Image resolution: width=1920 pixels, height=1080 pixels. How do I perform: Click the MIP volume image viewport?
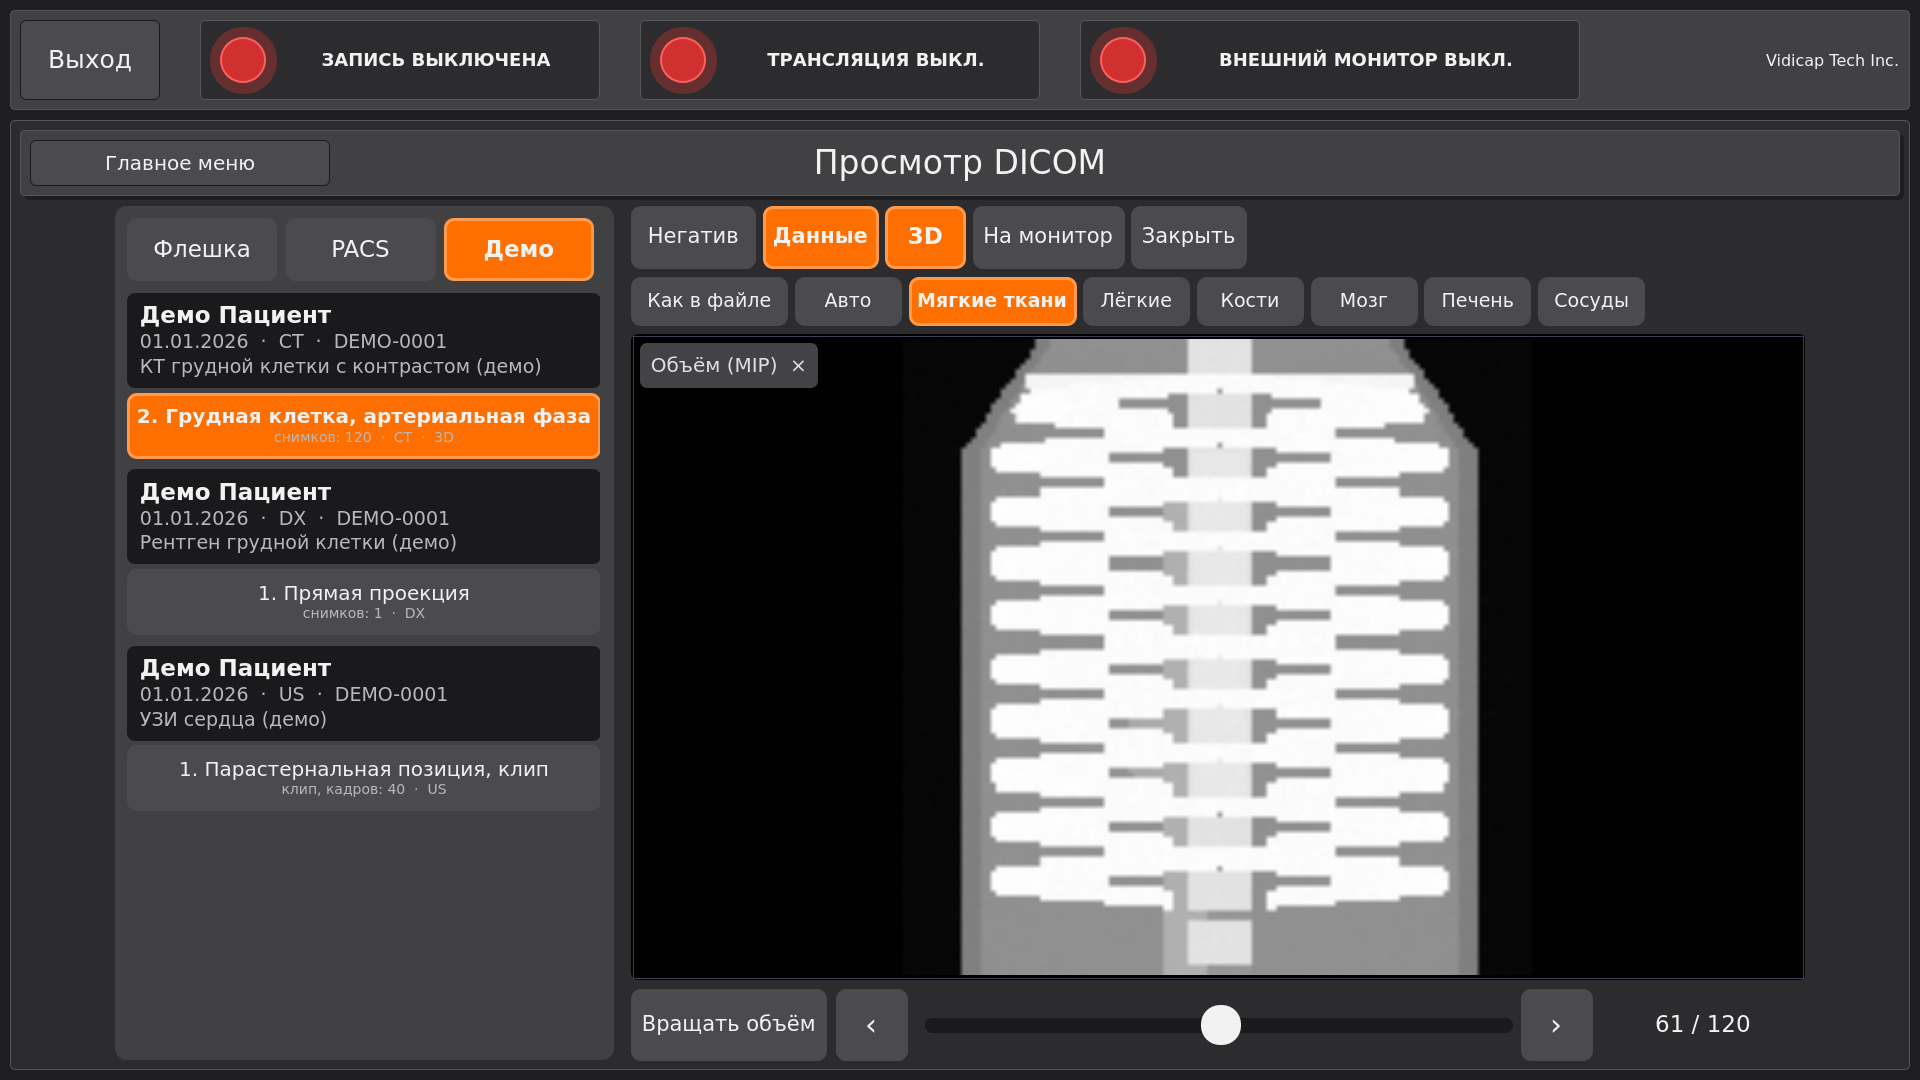pos(1218,657)
